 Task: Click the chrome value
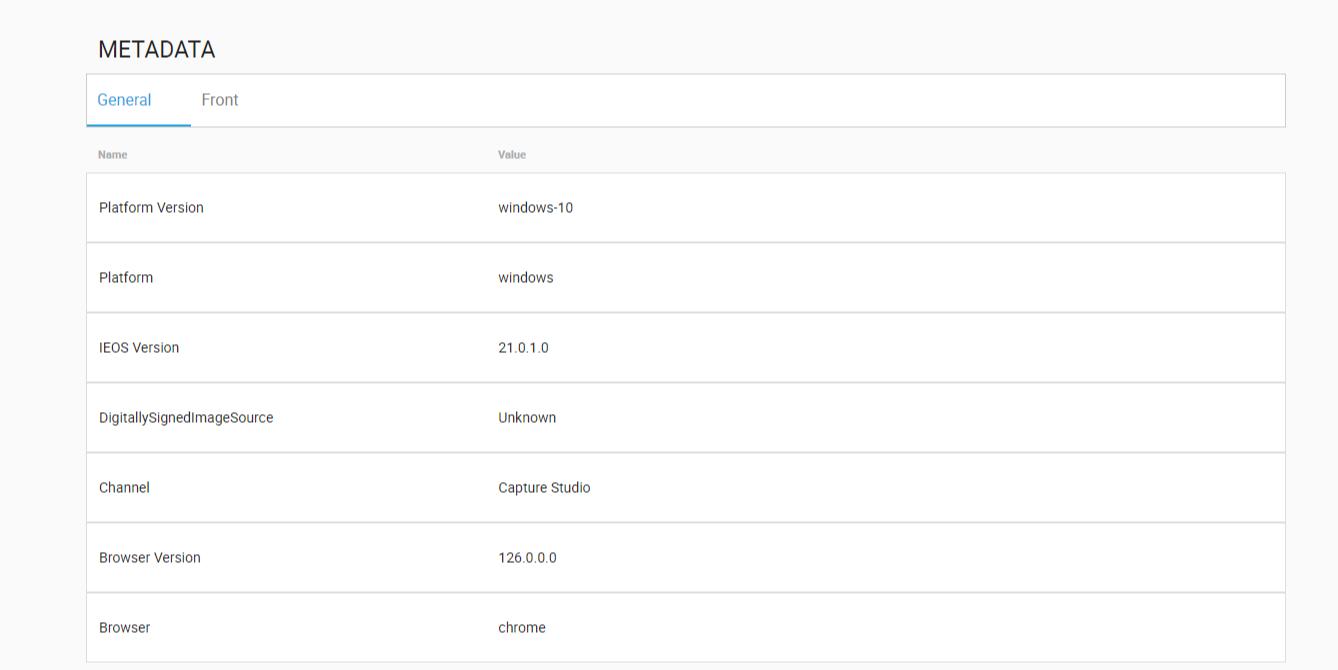522,628
